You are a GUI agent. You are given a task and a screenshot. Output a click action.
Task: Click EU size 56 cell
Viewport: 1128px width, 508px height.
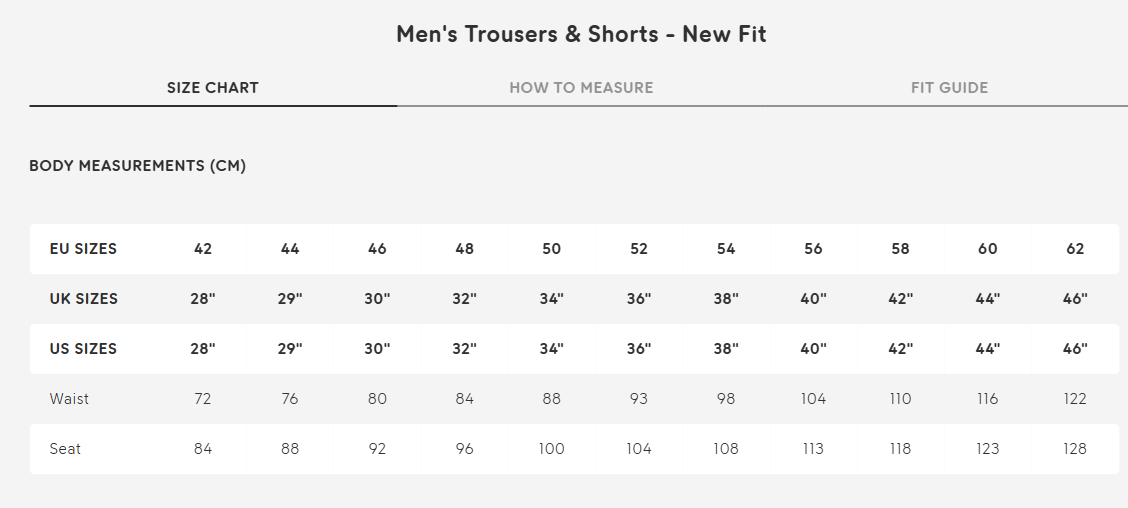[813, 249]
